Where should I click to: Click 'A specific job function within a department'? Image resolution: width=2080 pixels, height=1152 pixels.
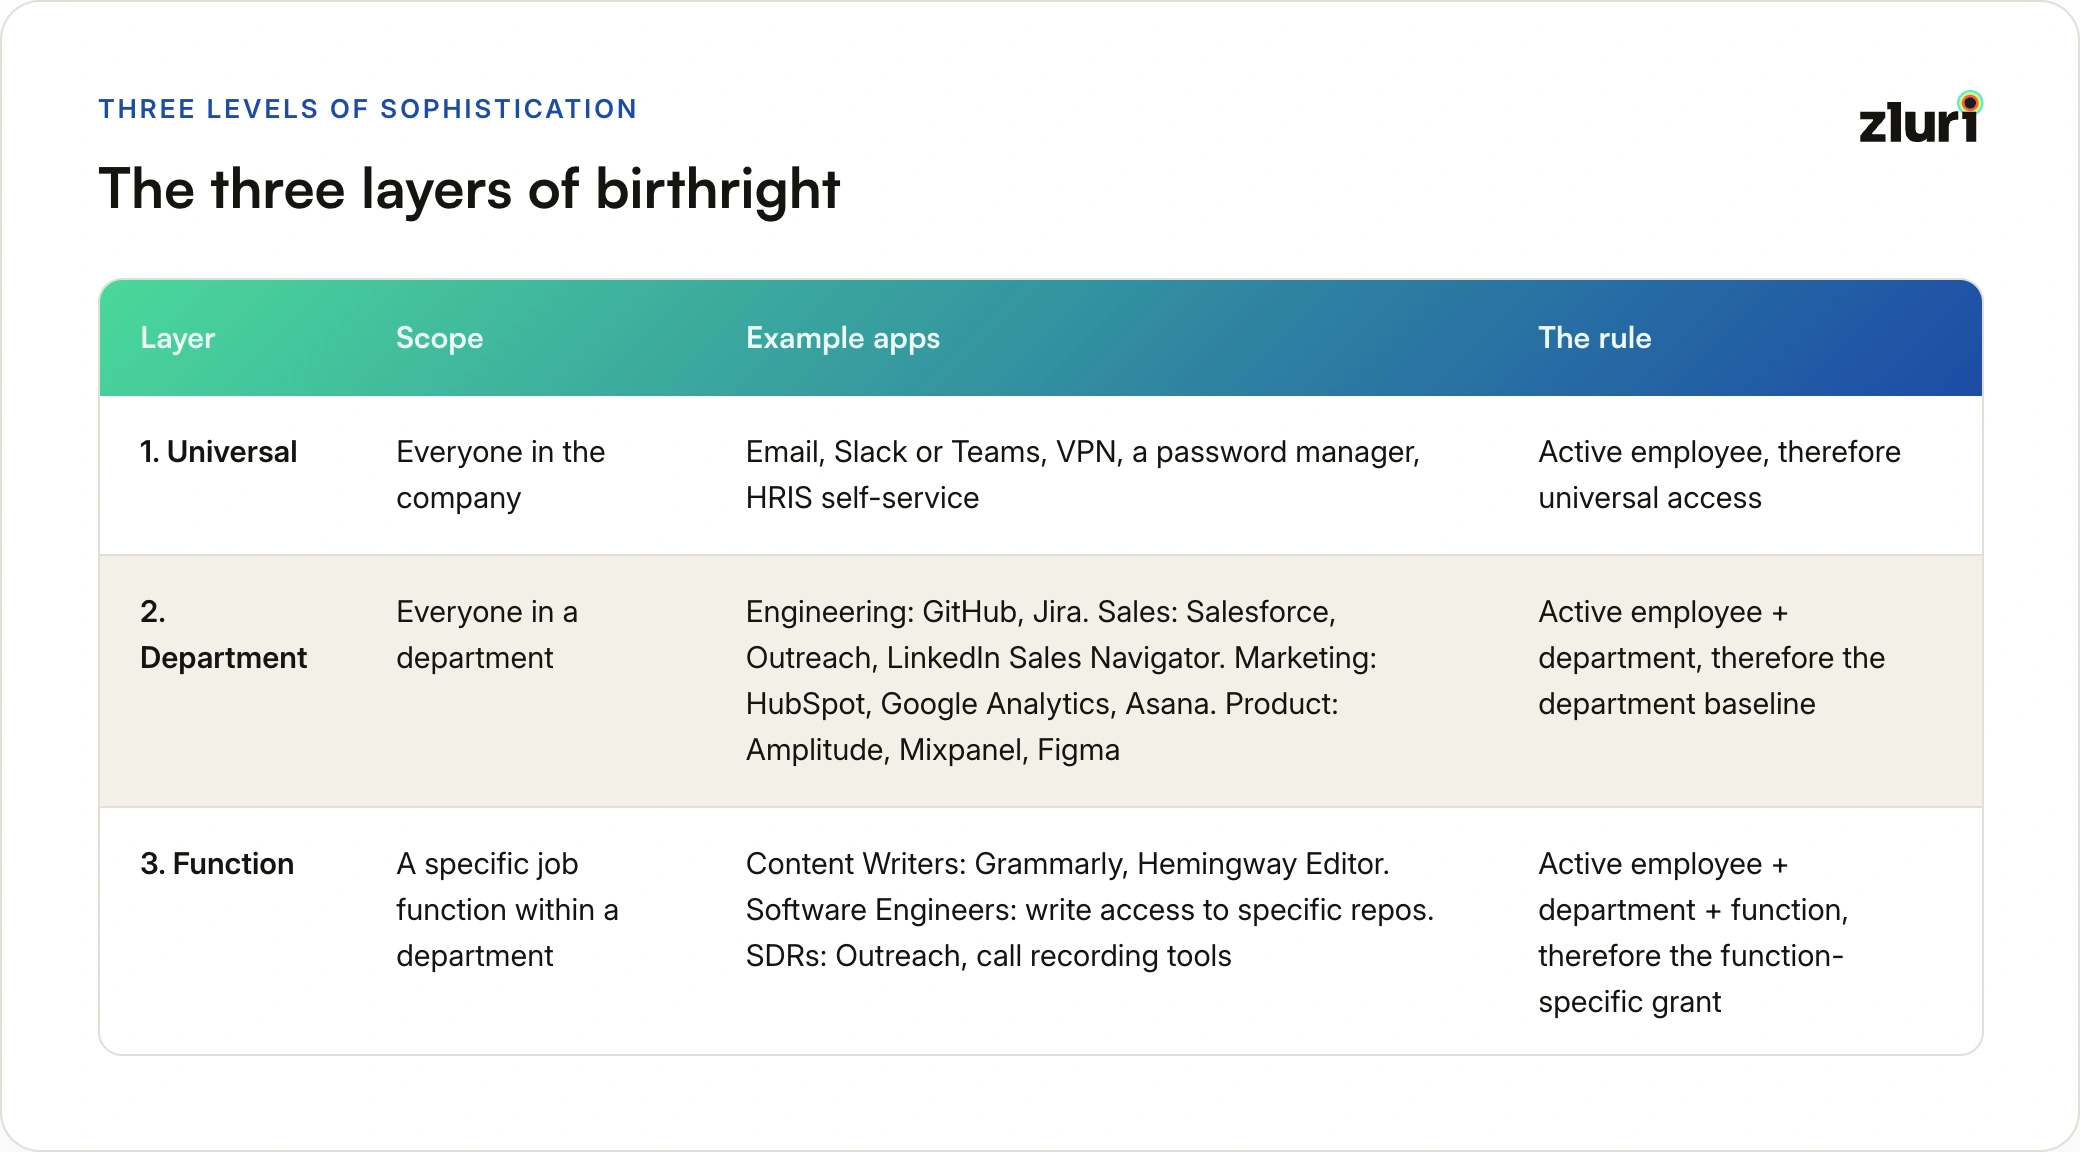point(507,910)
